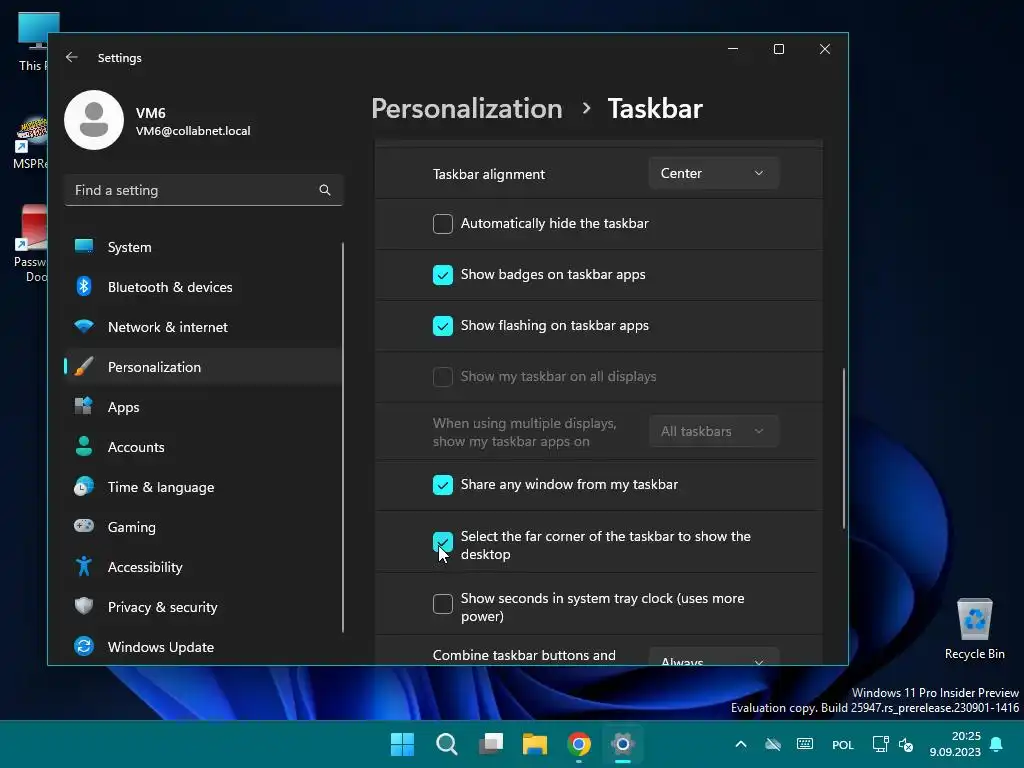Open the Apps settings category
Screen dimensions: 1024x768
click(203, 407)
